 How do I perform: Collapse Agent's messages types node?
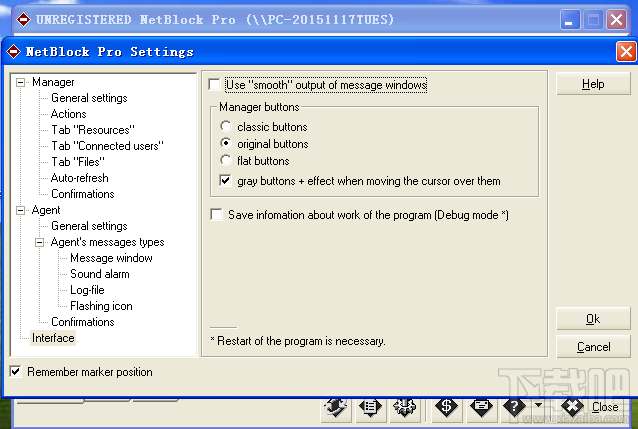(x=39, y=243)
